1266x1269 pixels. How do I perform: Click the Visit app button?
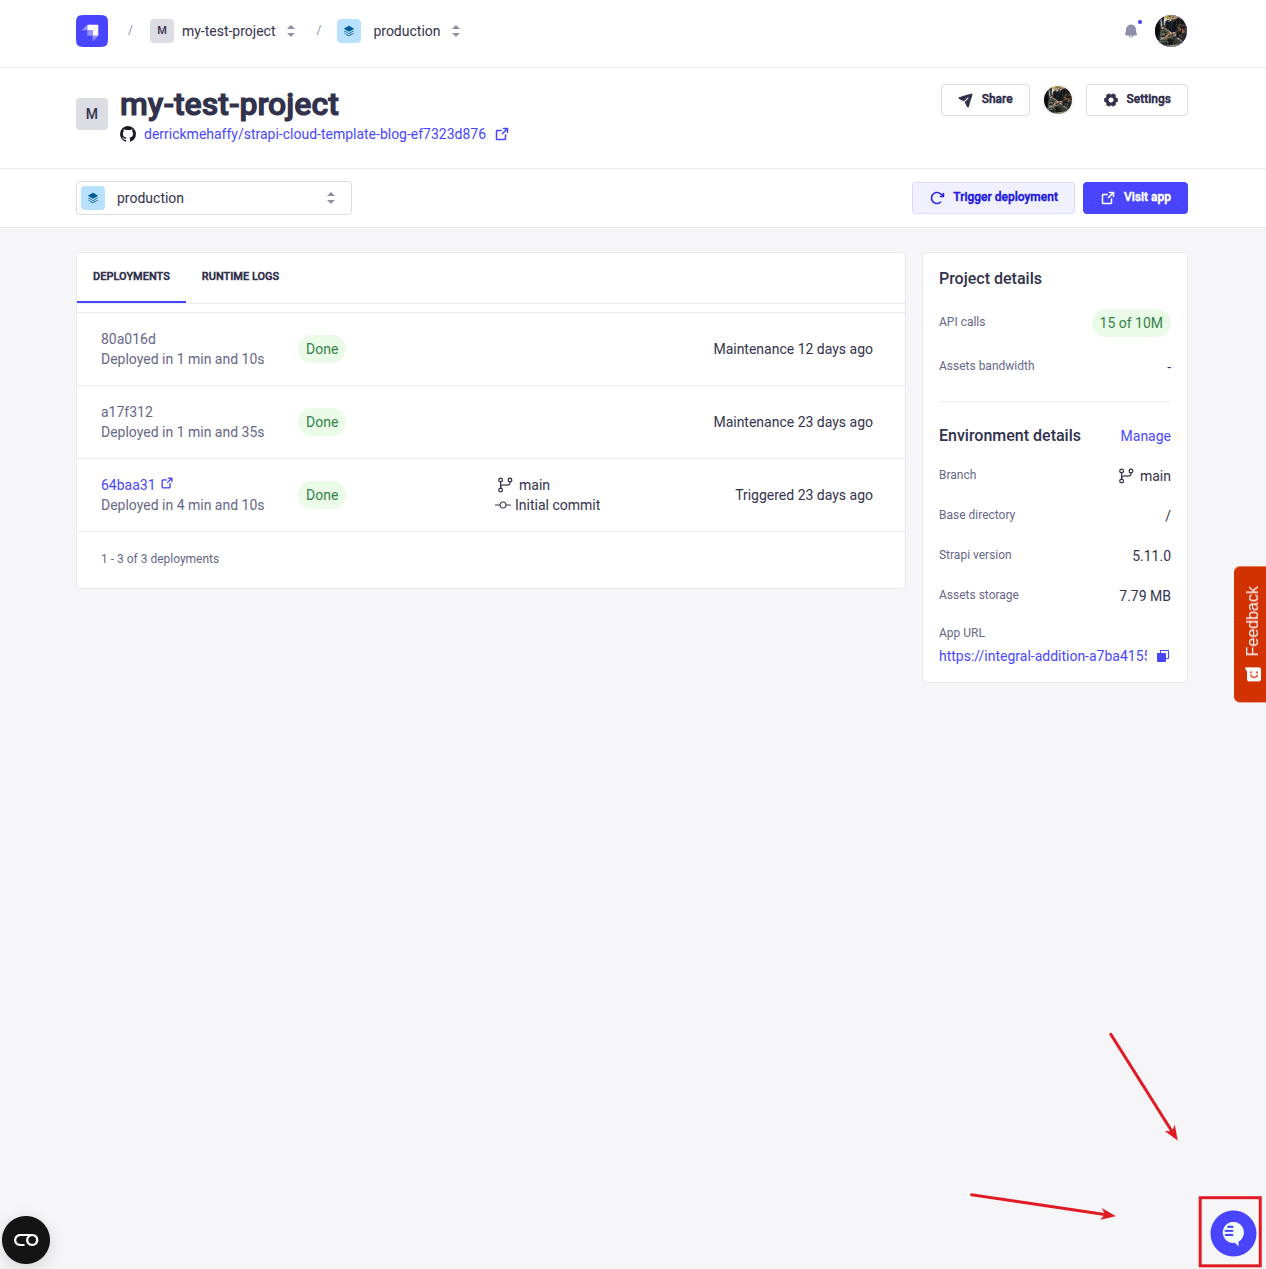(x=1135, y=198)
